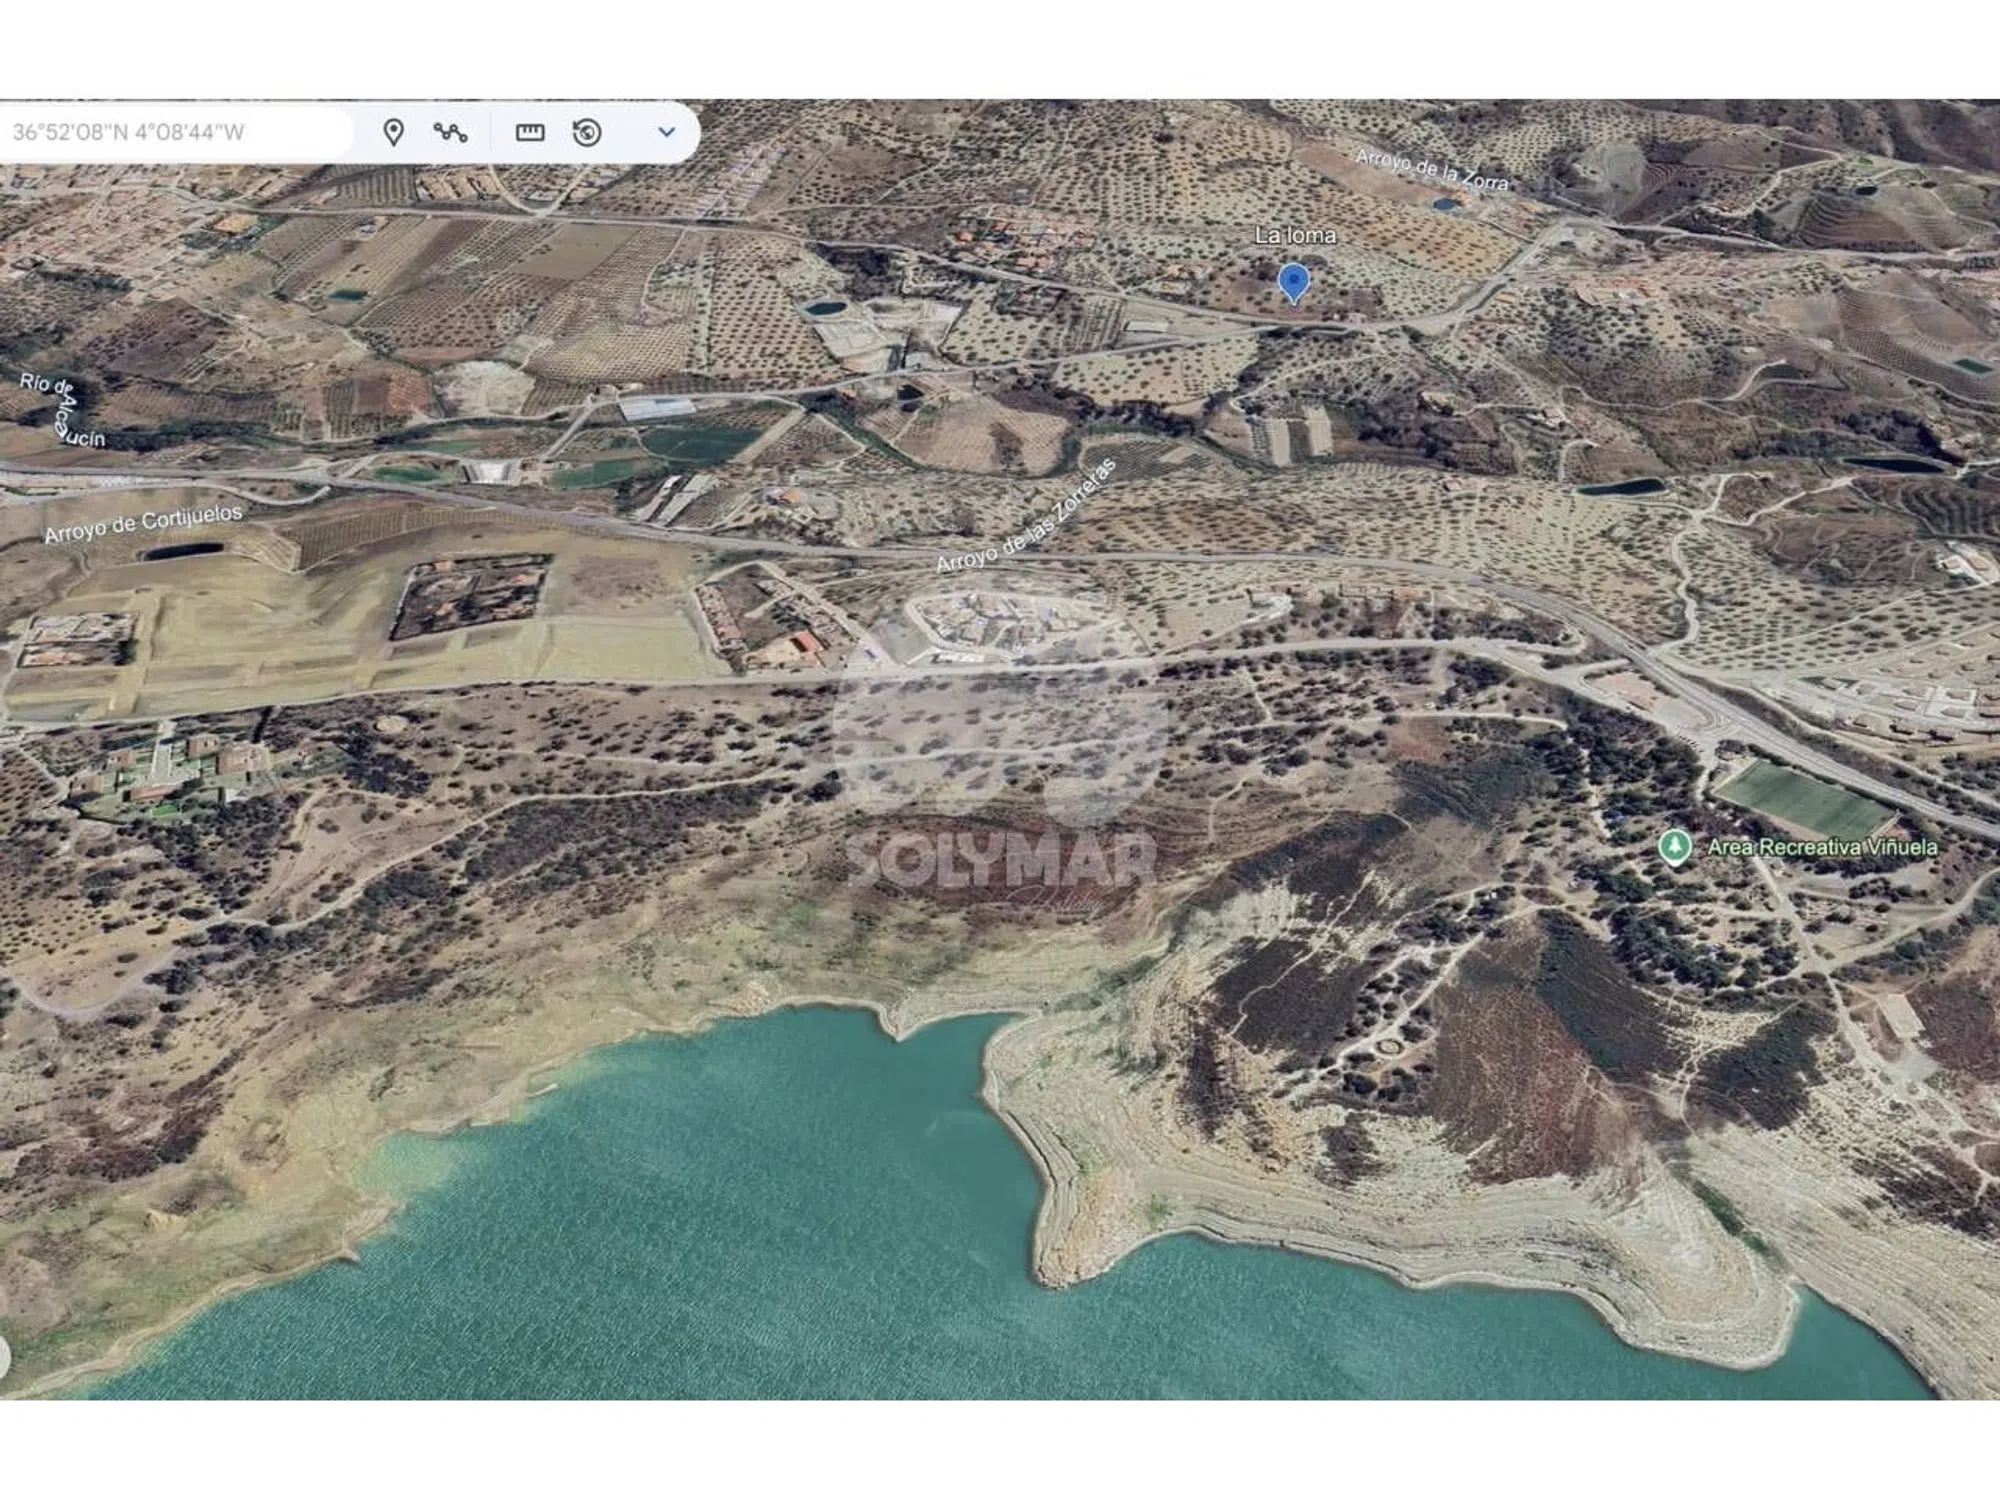Viewport: 2000px width, 1500px height.
Task: Click the Arroyo de Cortijuelos label
Action: pos(143,523)
